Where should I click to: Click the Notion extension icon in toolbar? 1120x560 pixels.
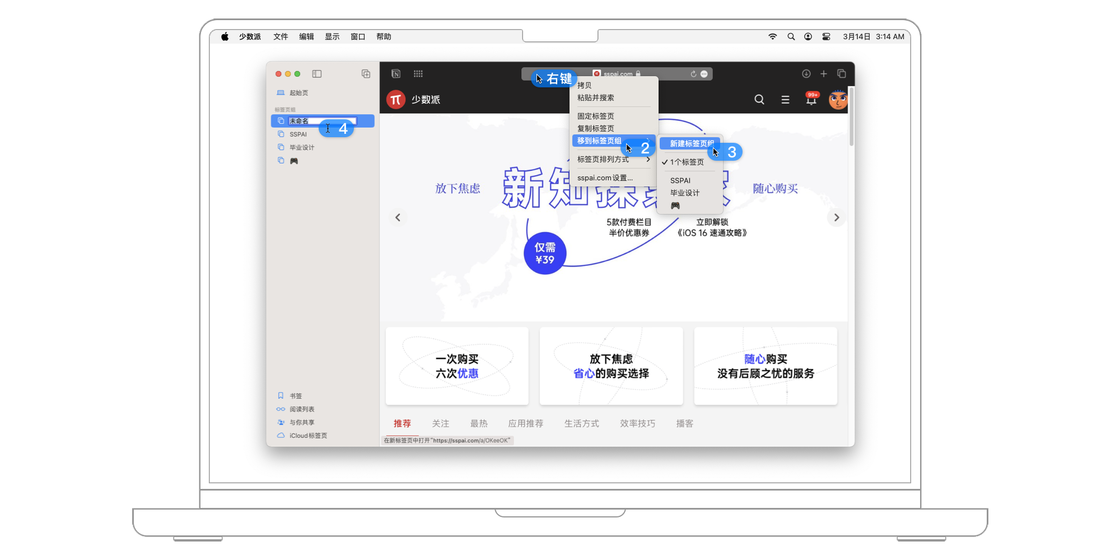(x=396, y=74)
